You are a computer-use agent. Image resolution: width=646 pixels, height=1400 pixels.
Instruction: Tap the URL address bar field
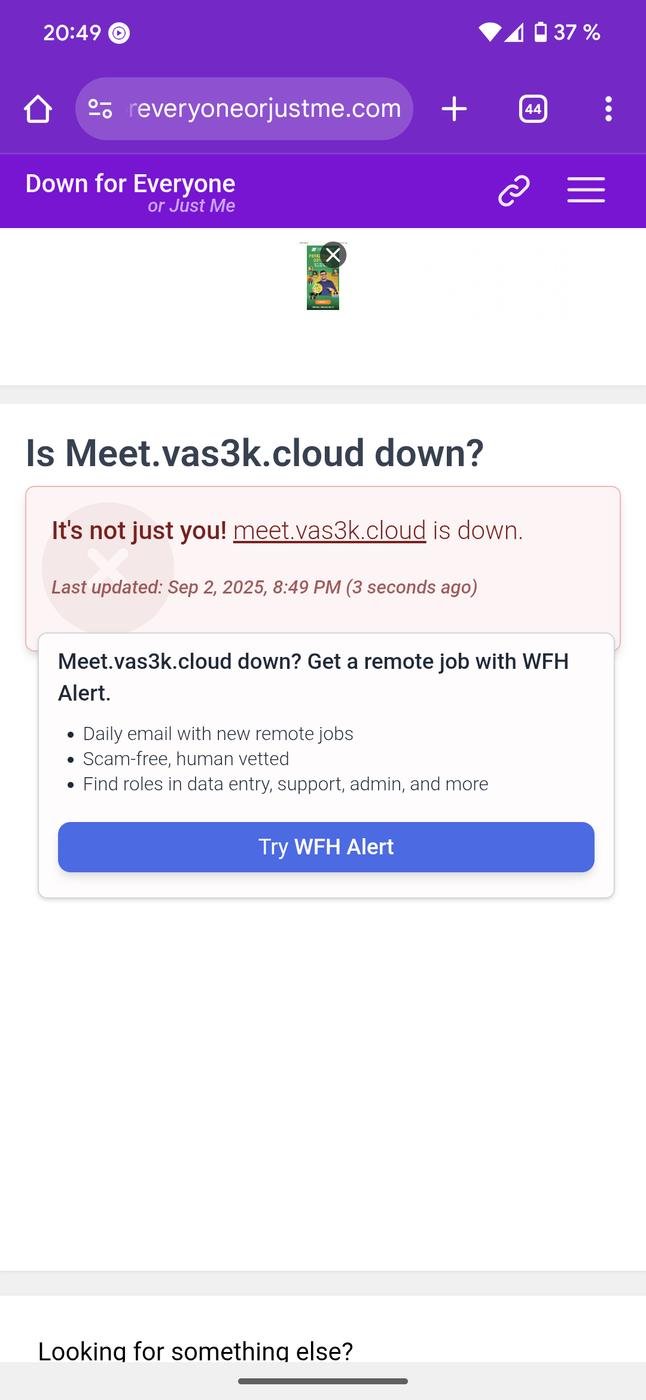(265, 109)
